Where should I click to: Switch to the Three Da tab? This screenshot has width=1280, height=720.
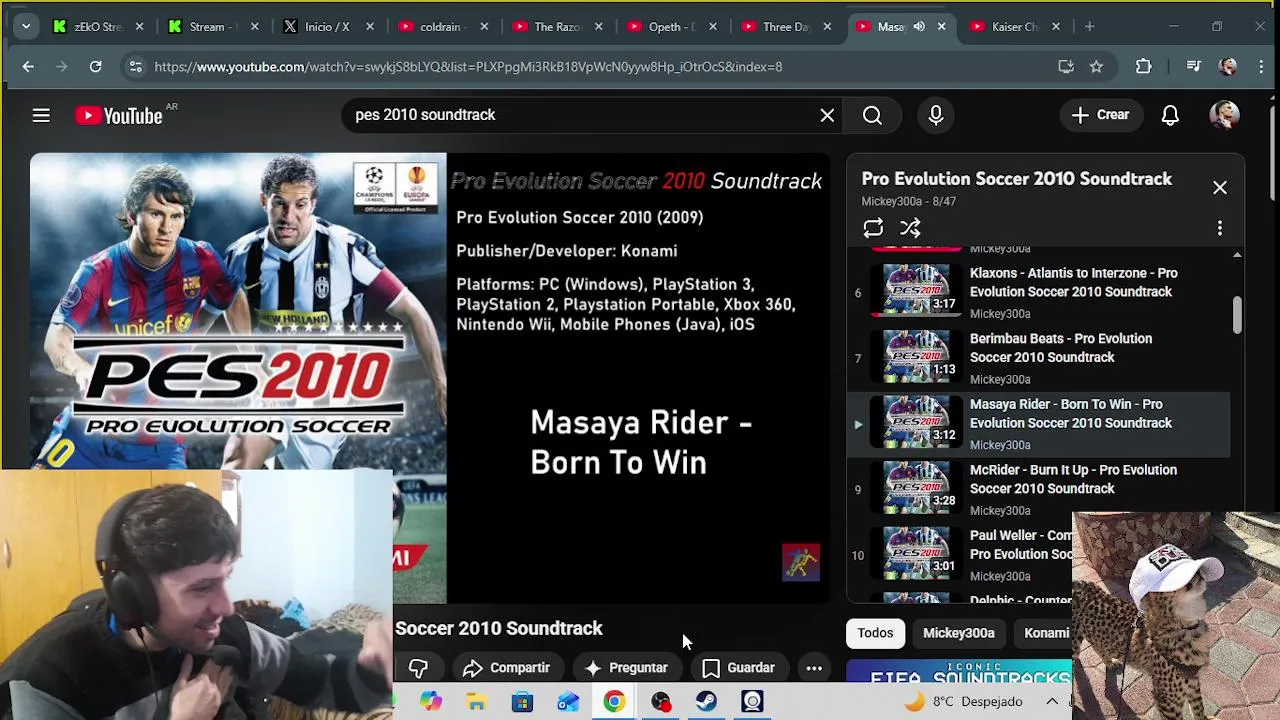pyautogui.click(x=785, y=27)
